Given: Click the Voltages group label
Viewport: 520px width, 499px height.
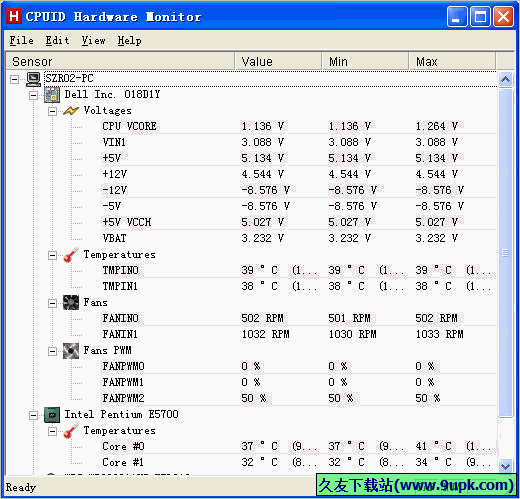Looking at the screenshot, I should click(107, 111).
